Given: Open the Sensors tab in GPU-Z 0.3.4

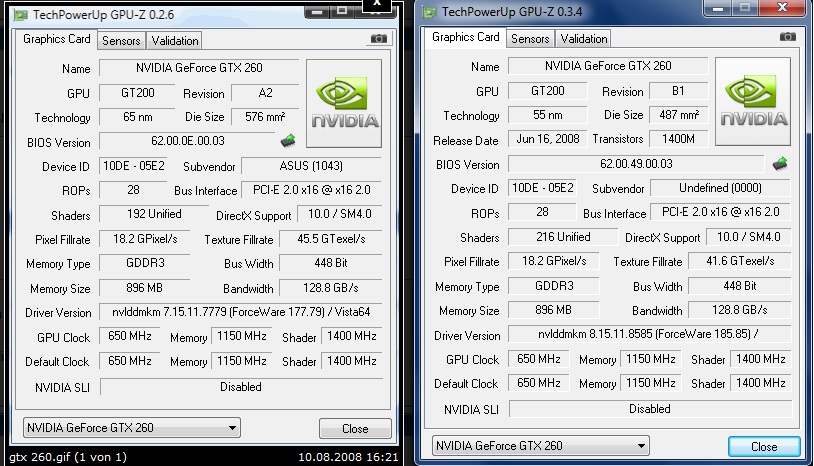Looking at the screenshot, I should click(x=530, y=38).
